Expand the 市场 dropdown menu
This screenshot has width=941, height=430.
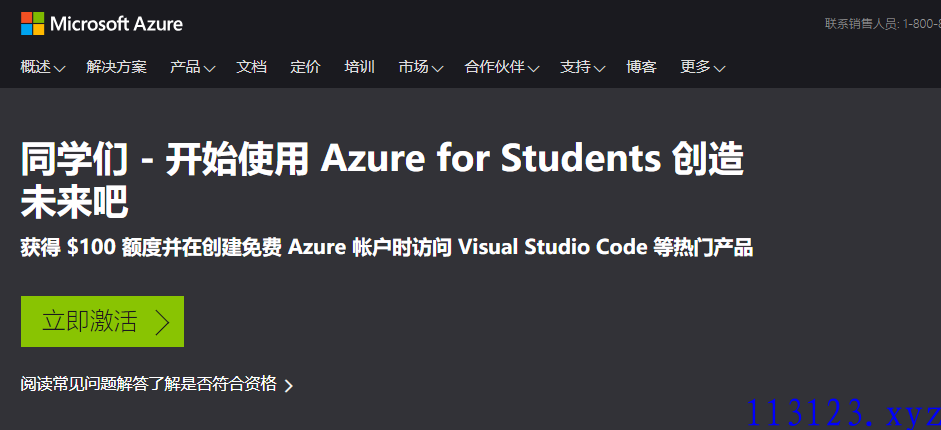click(x=421, y=67)
